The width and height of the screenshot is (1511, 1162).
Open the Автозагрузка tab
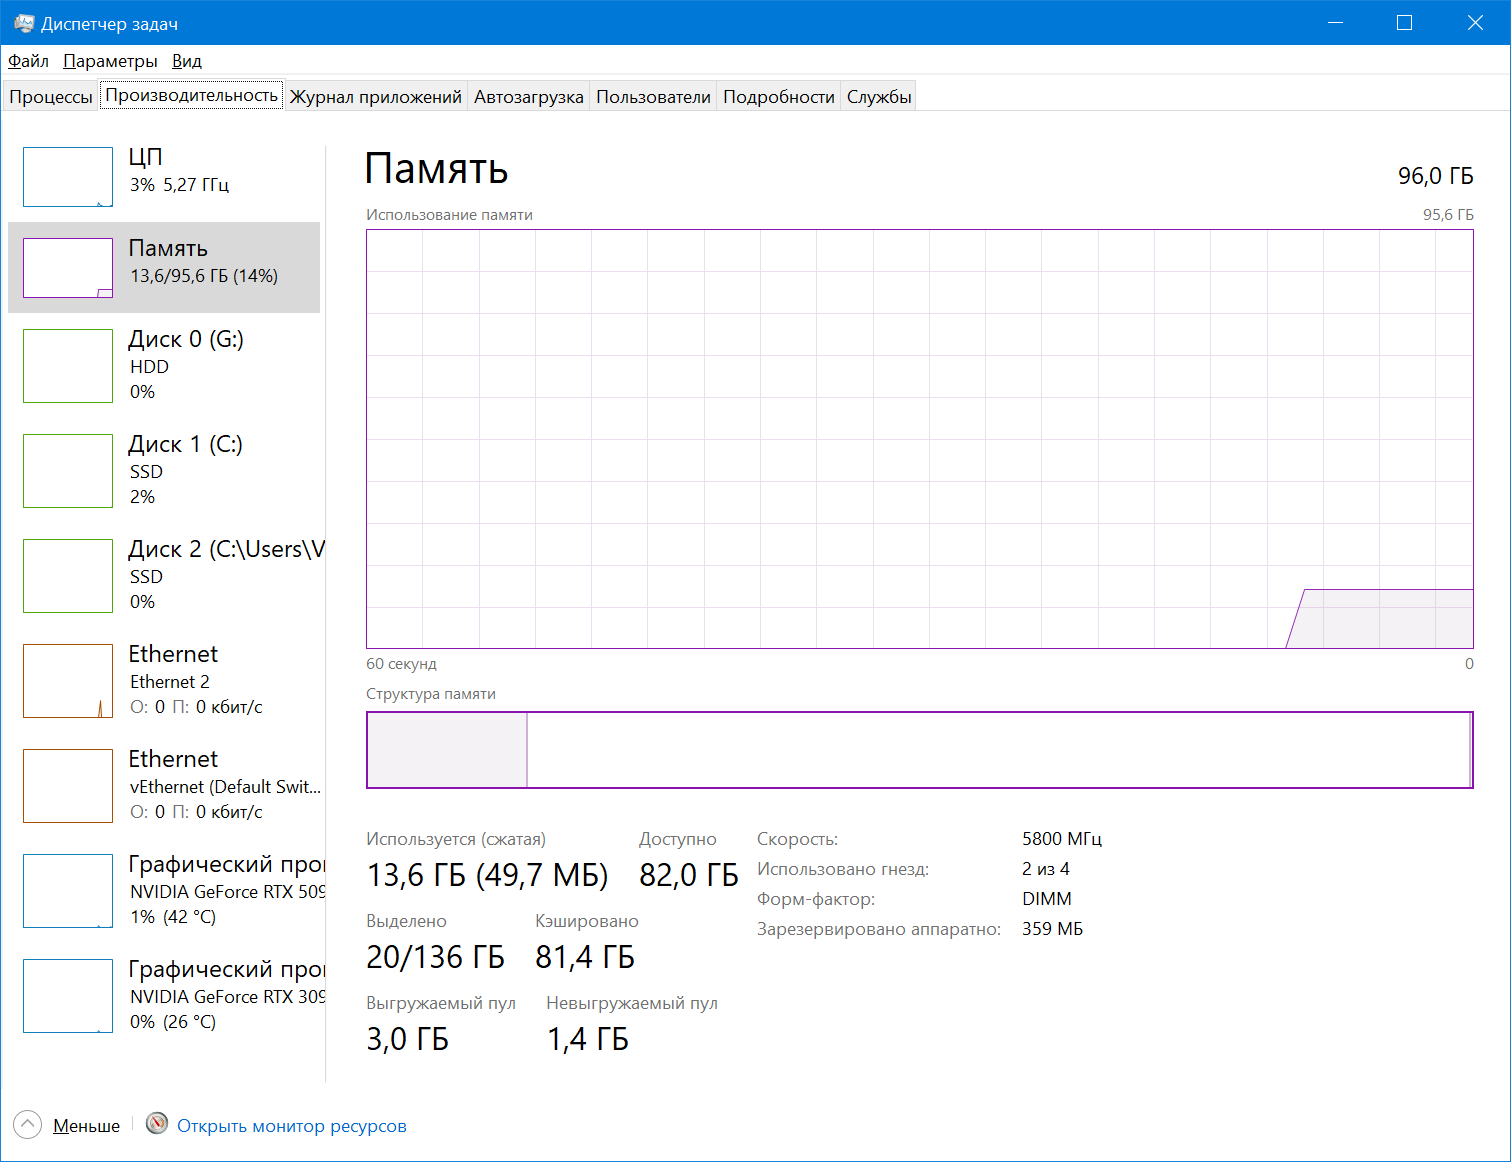pos(528,97)
